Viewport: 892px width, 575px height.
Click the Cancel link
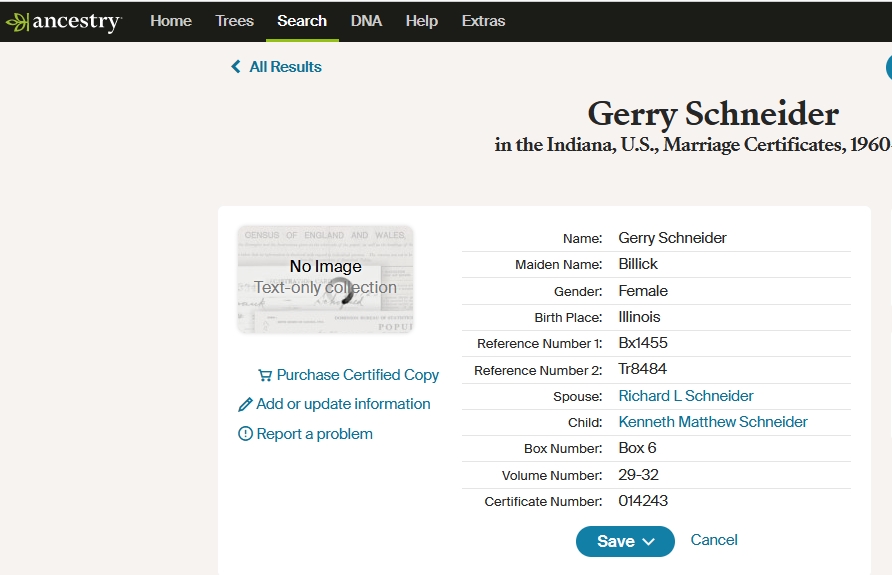tap(714, 540)
